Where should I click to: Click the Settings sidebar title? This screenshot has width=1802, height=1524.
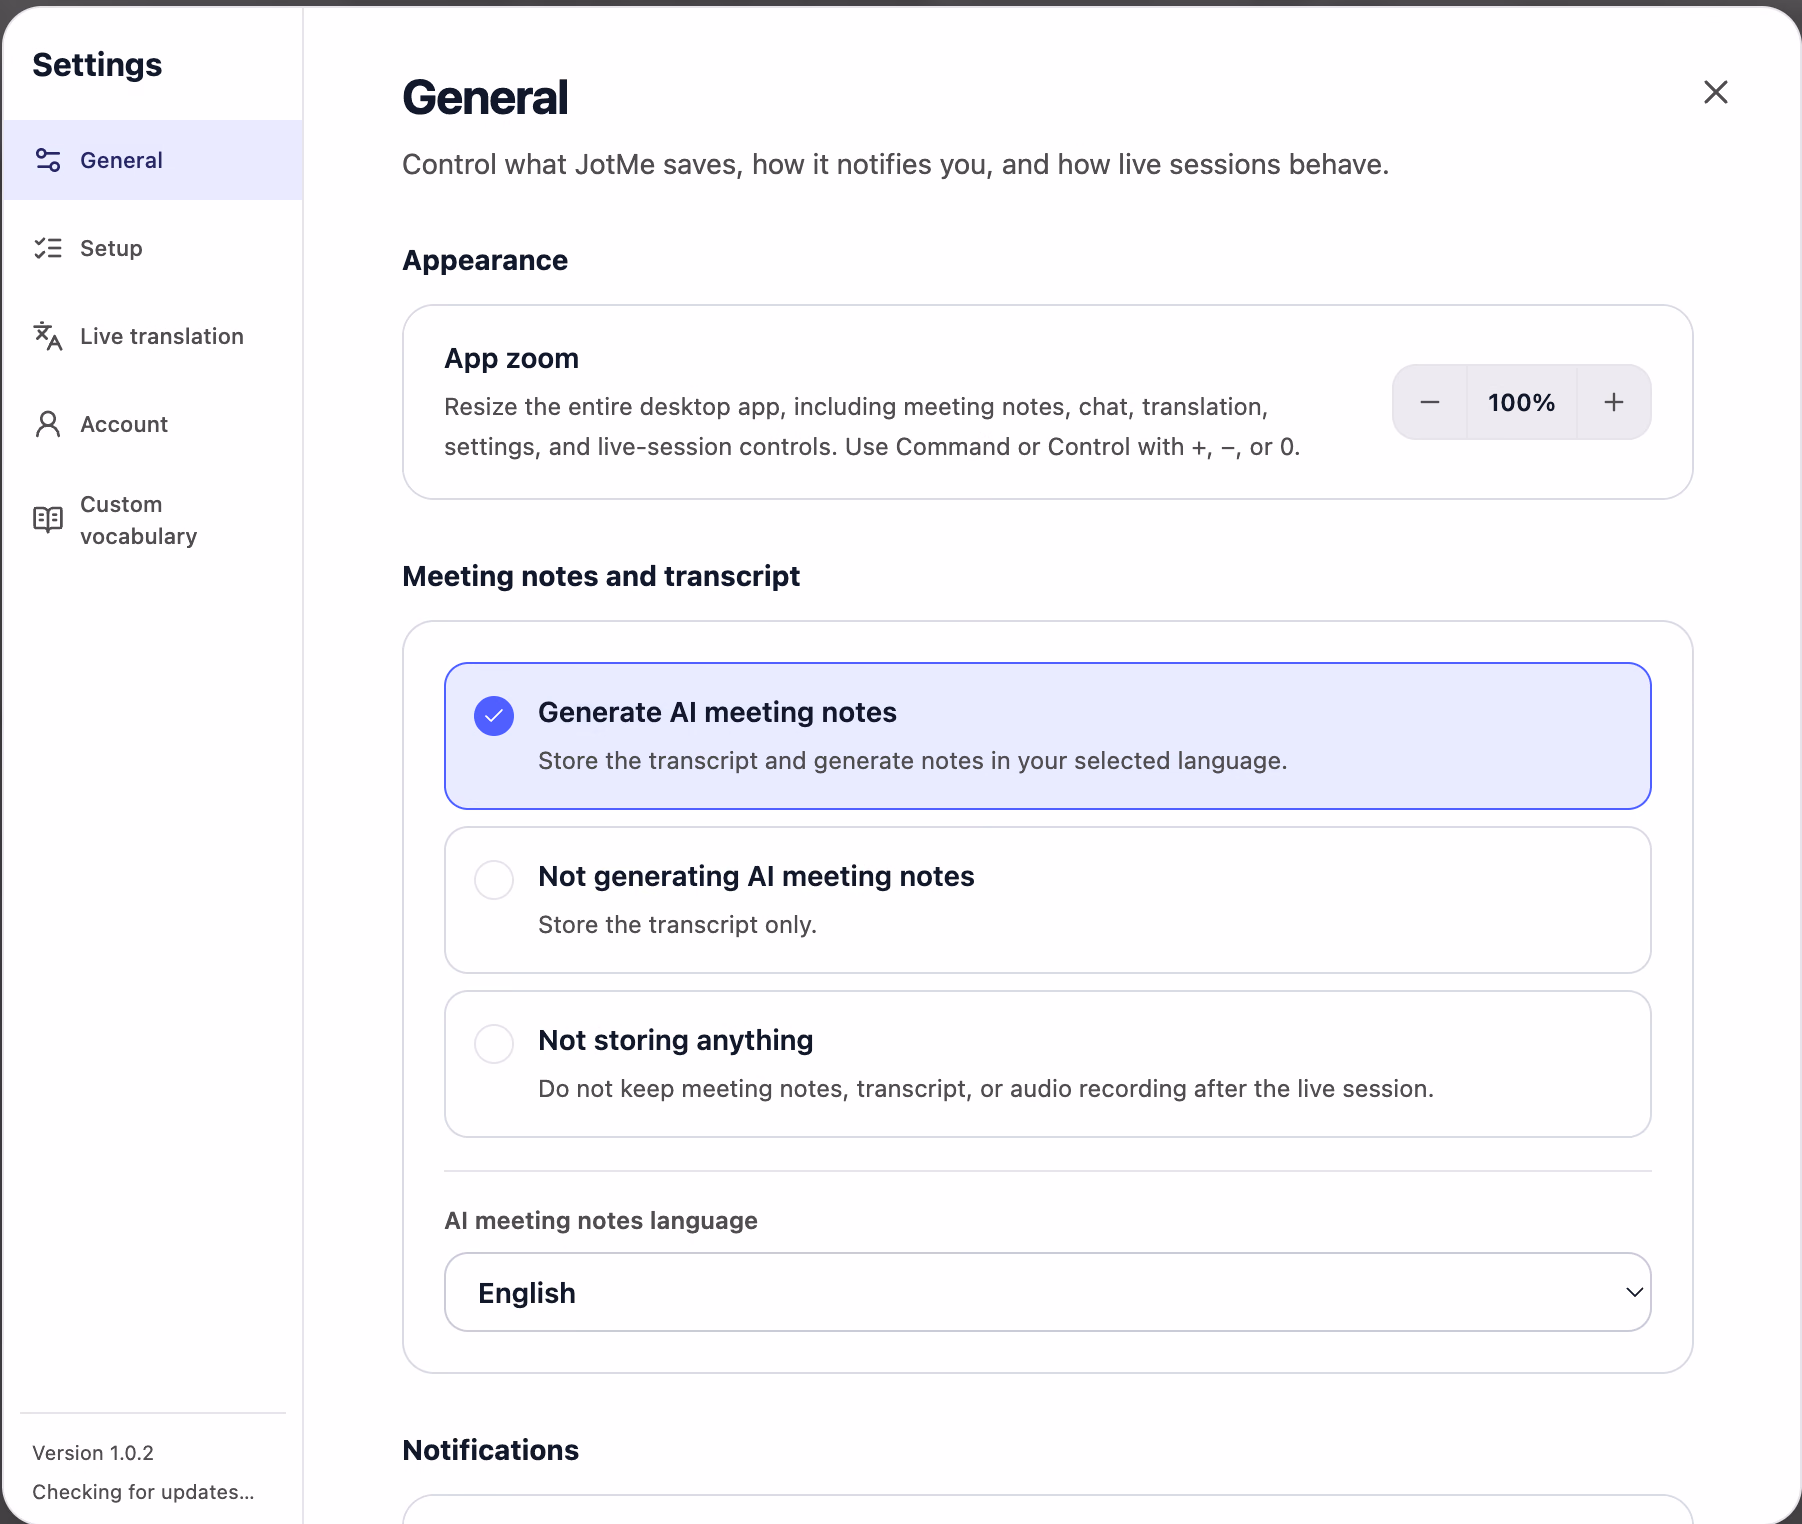coord(97,65)
